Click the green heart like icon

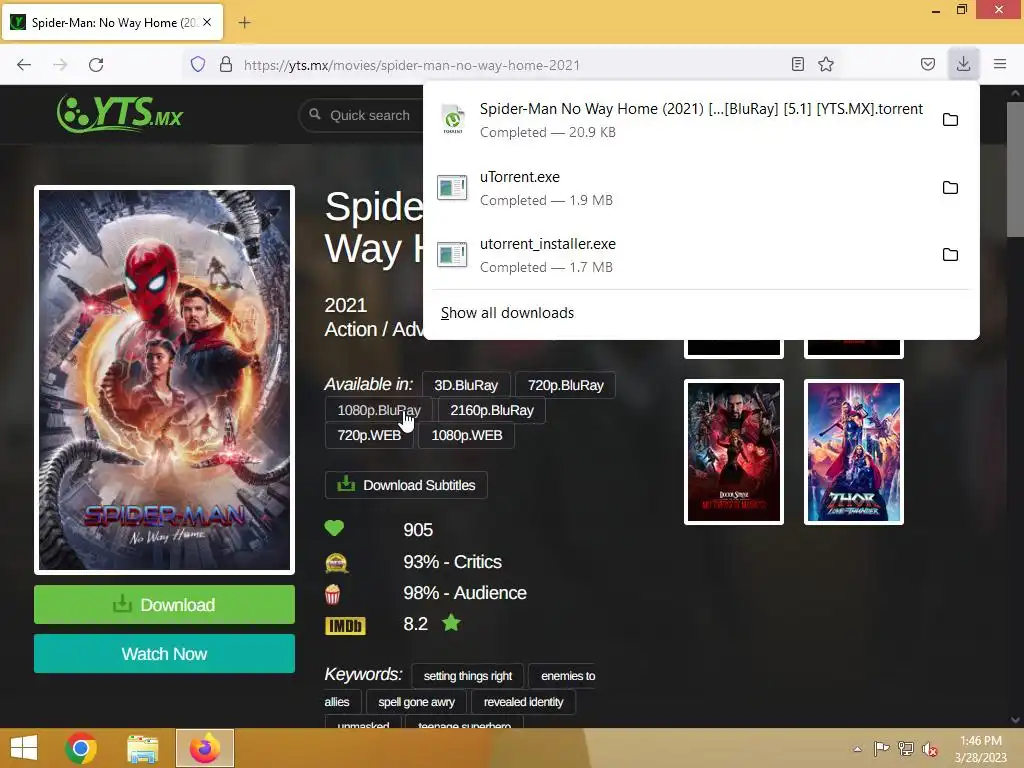(334, 528)
